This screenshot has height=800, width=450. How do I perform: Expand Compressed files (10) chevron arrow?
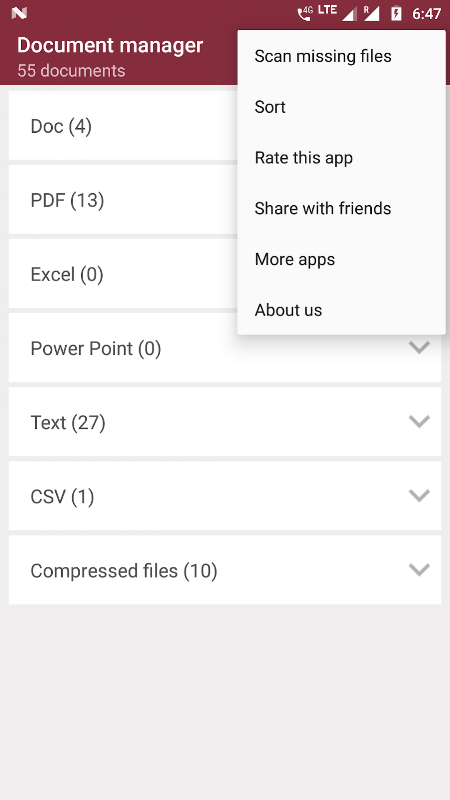click(419, 570)
